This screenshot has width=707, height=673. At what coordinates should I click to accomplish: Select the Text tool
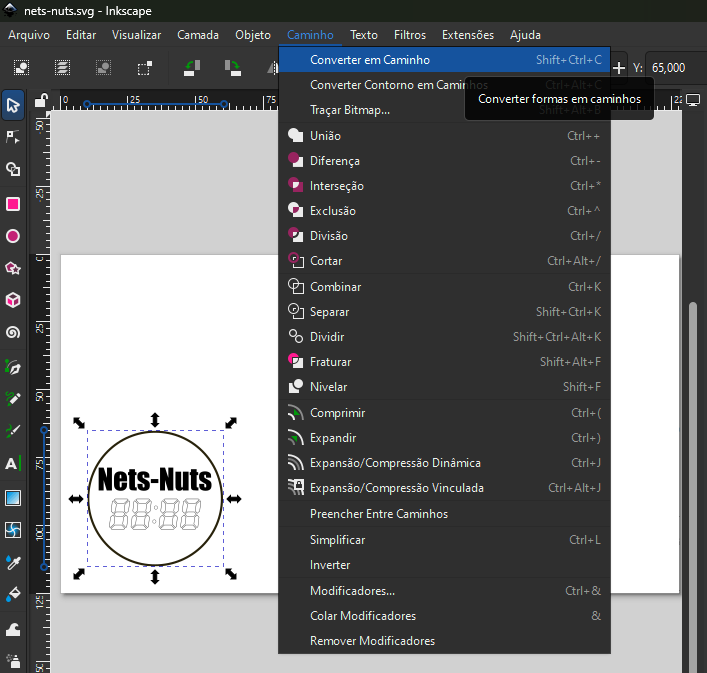coord(13,464)
